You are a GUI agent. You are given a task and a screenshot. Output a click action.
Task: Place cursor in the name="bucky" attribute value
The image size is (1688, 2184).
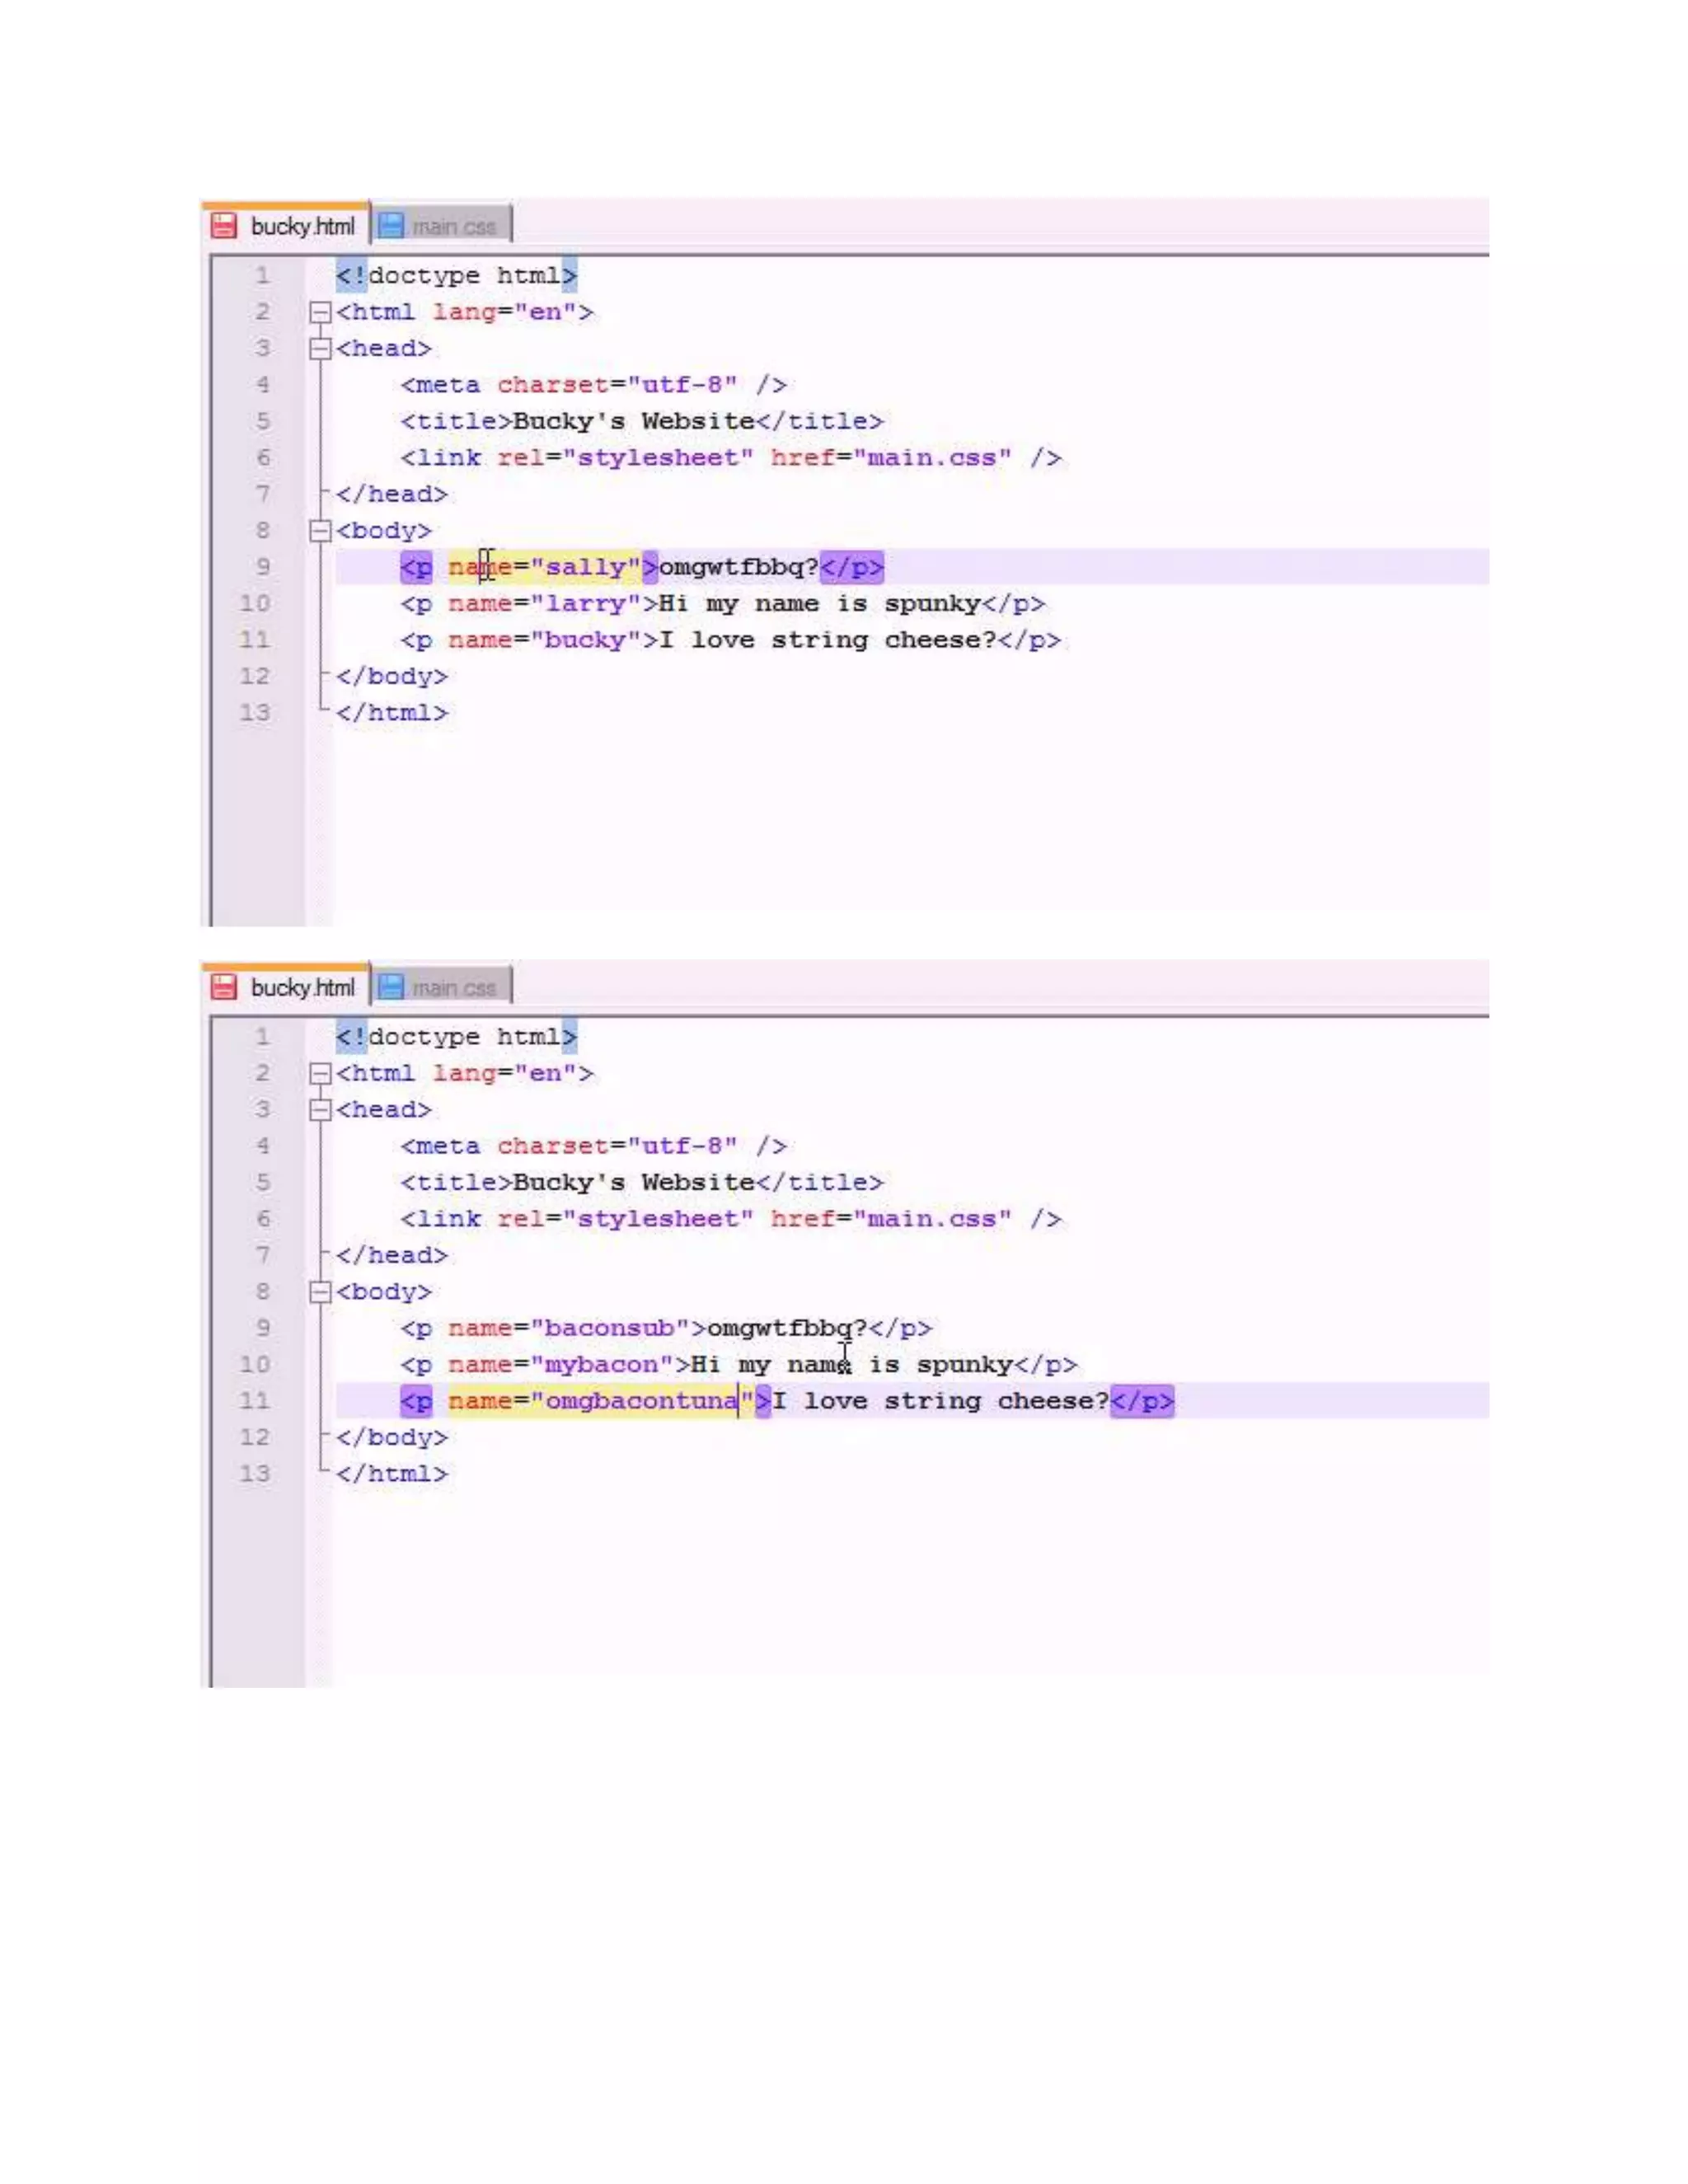(x=585, y=640)
